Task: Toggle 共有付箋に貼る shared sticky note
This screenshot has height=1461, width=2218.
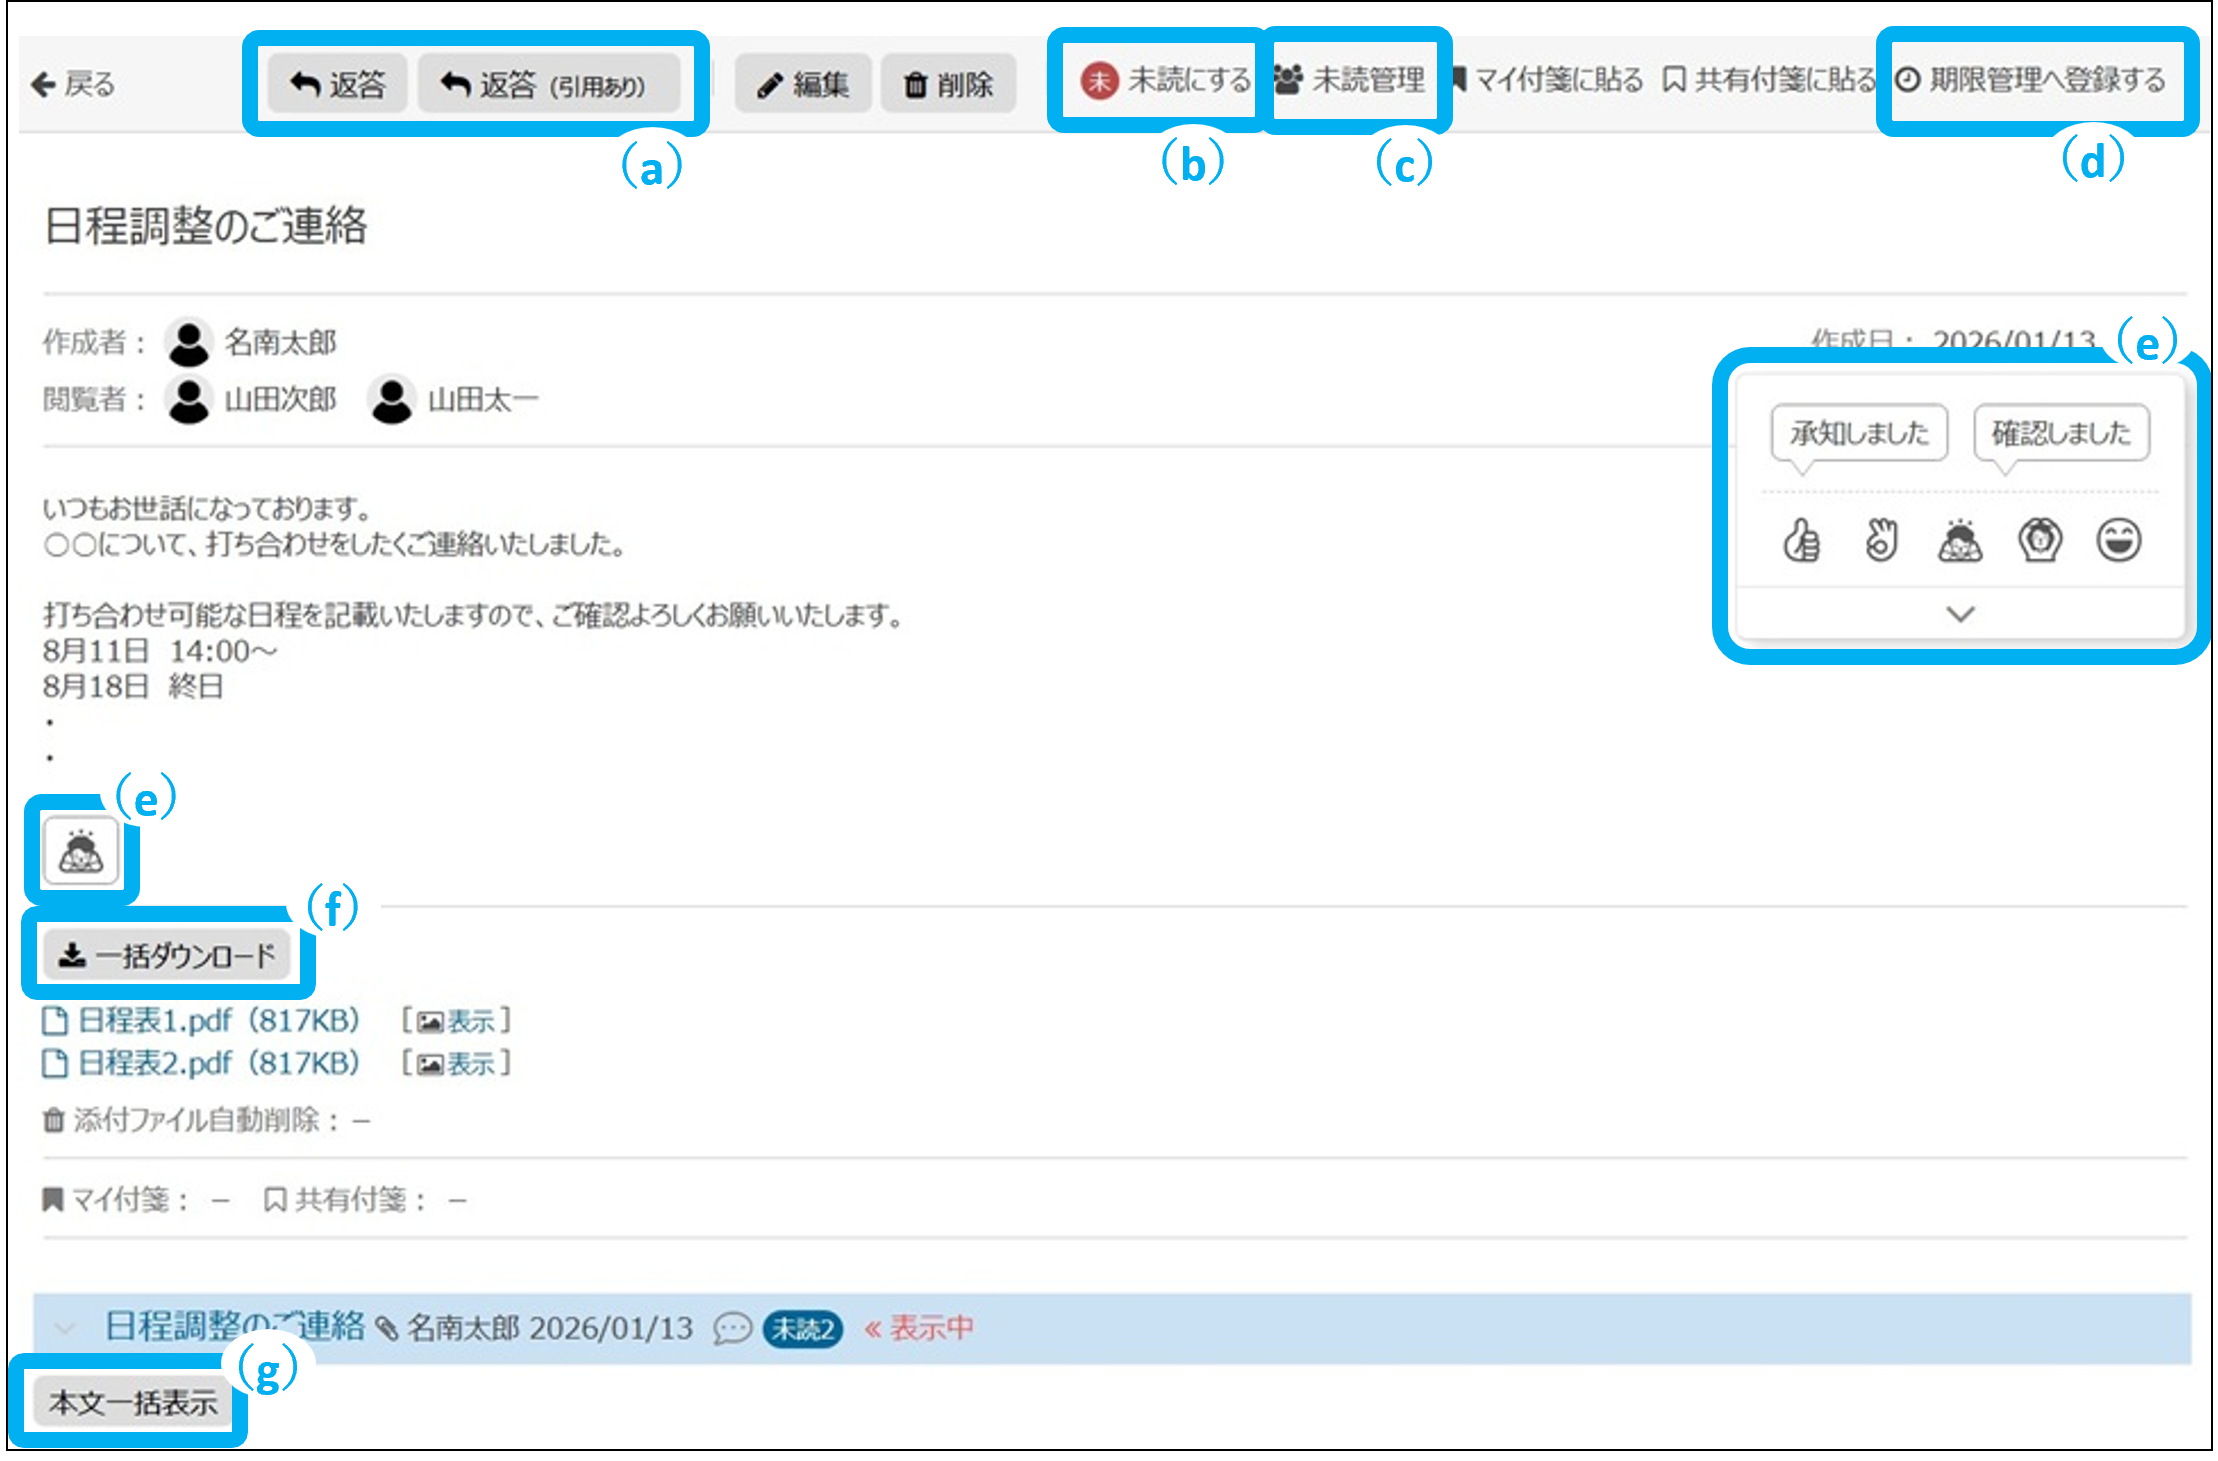Action: click(1770, 80)
